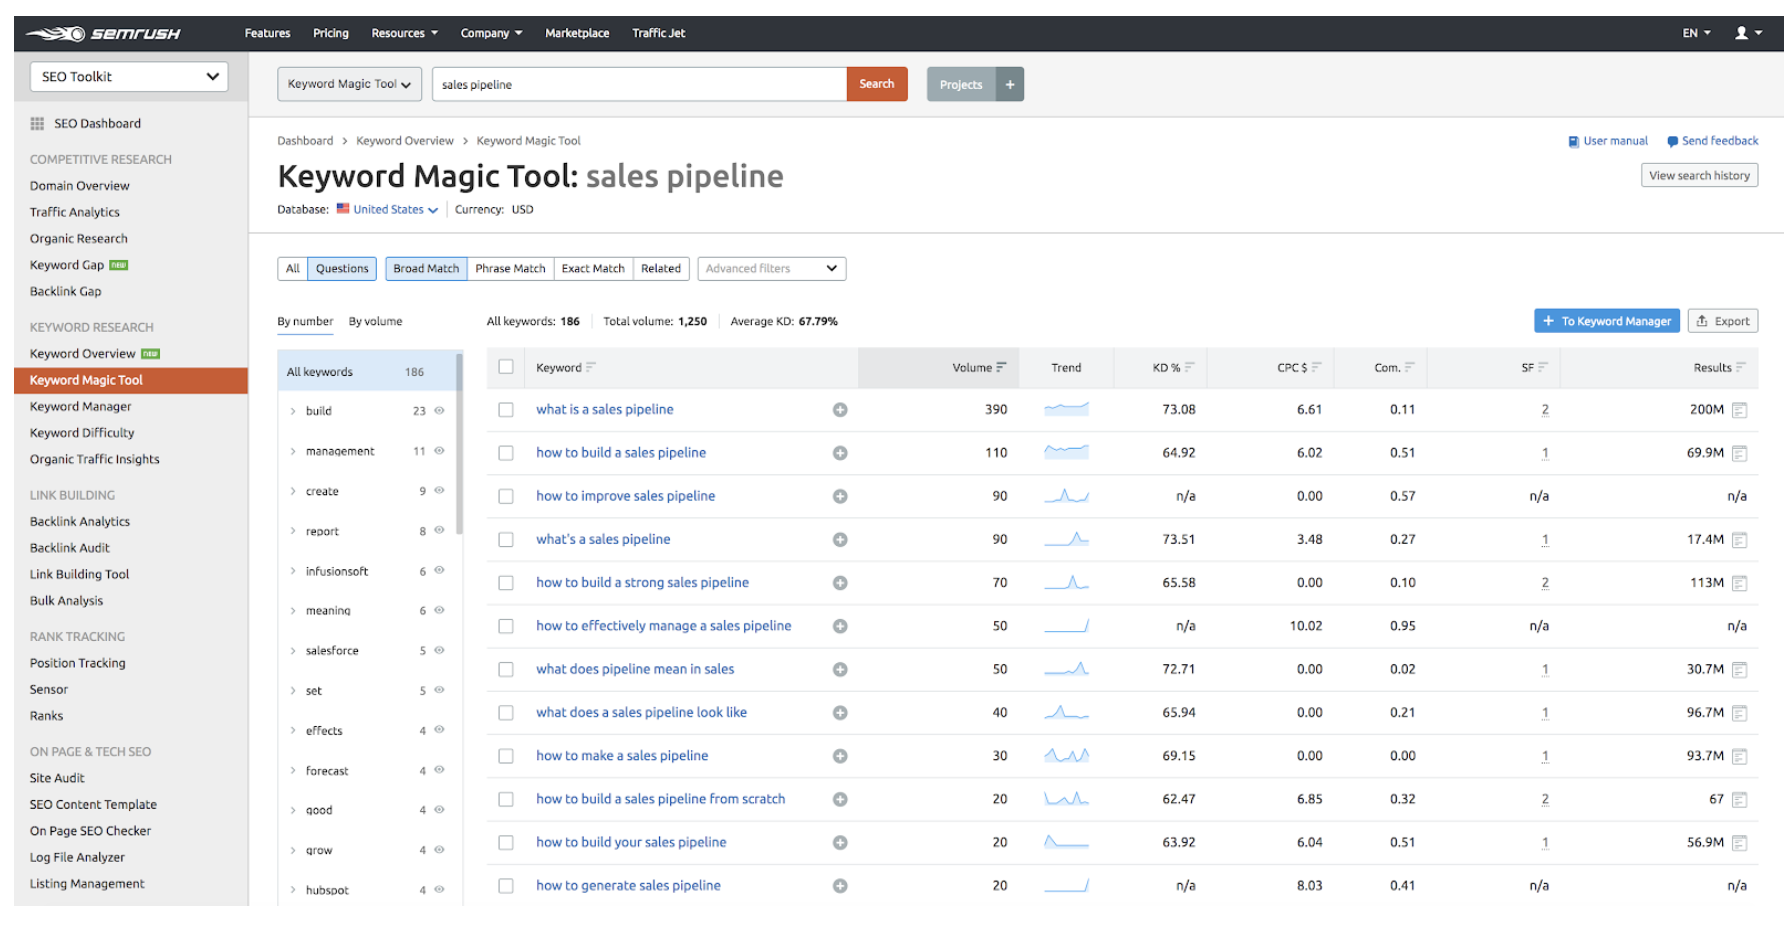The height and width of the screenshot is (934, 1792).
Task: Click the SEO Dashboard grid icon
Action: tap(37, 124)
